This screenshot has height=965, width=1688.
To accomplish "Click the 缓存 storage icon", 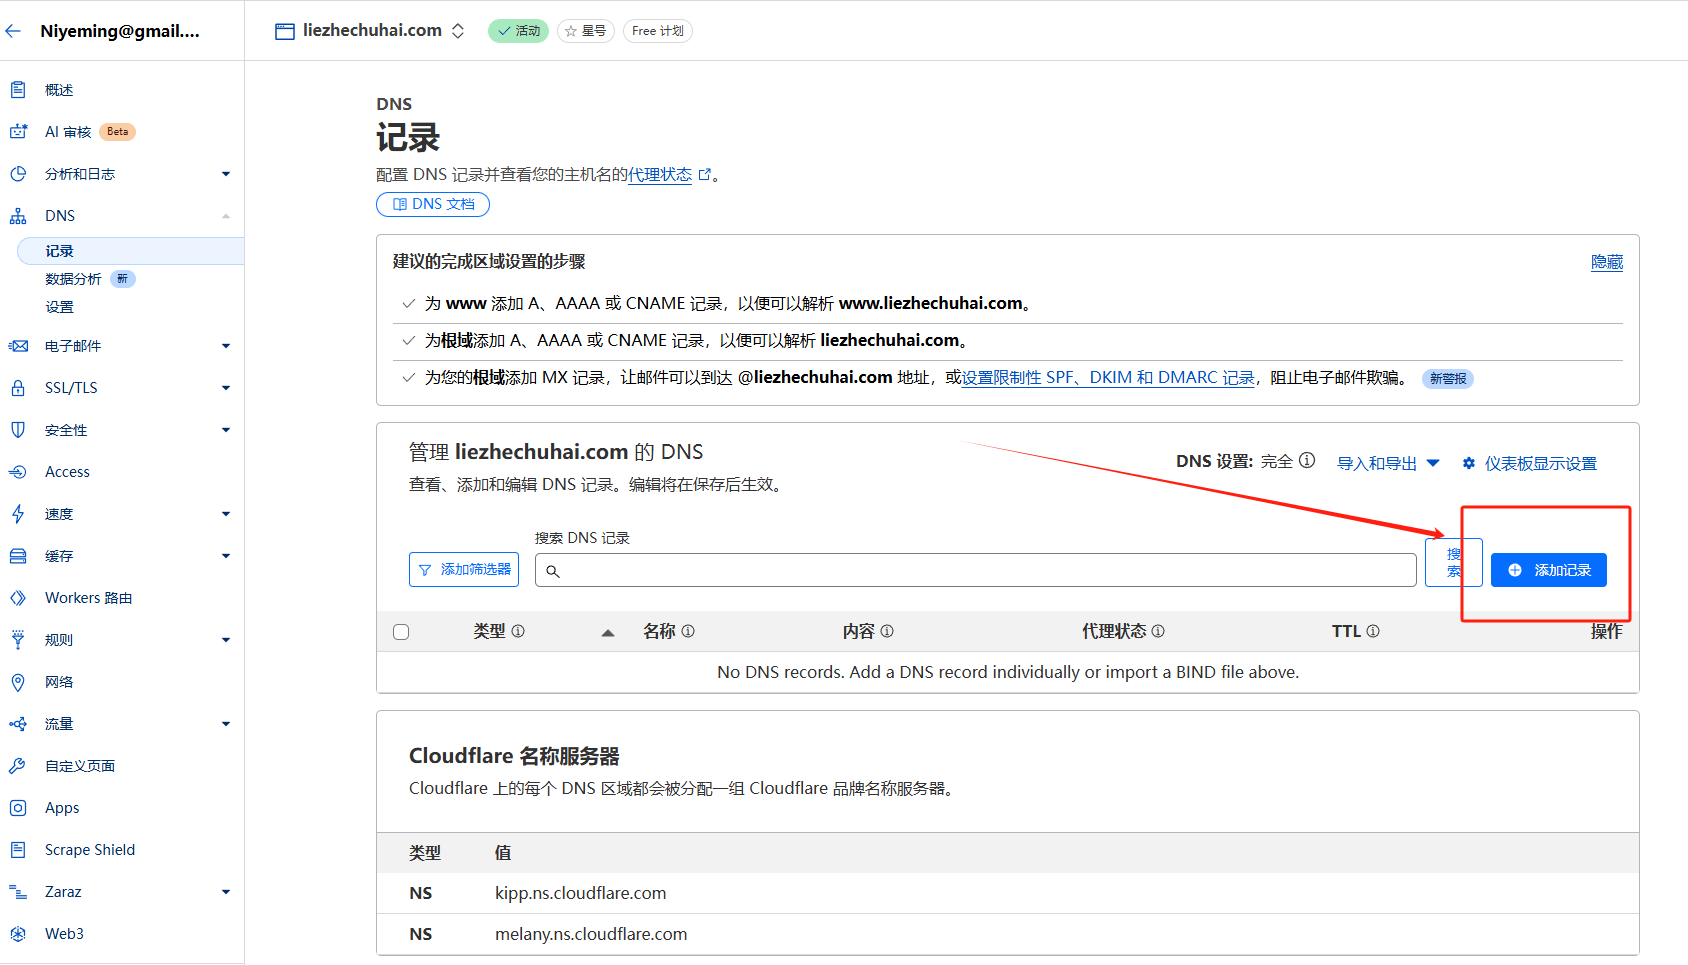I will pyautogui.click(x=18, y=556).
